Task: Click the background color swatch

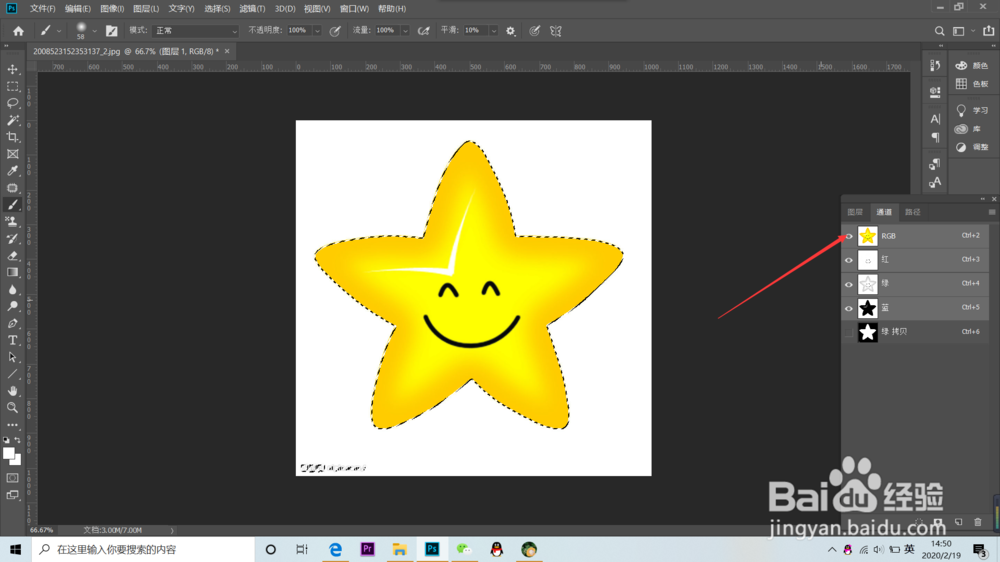Action: [17, 460]
